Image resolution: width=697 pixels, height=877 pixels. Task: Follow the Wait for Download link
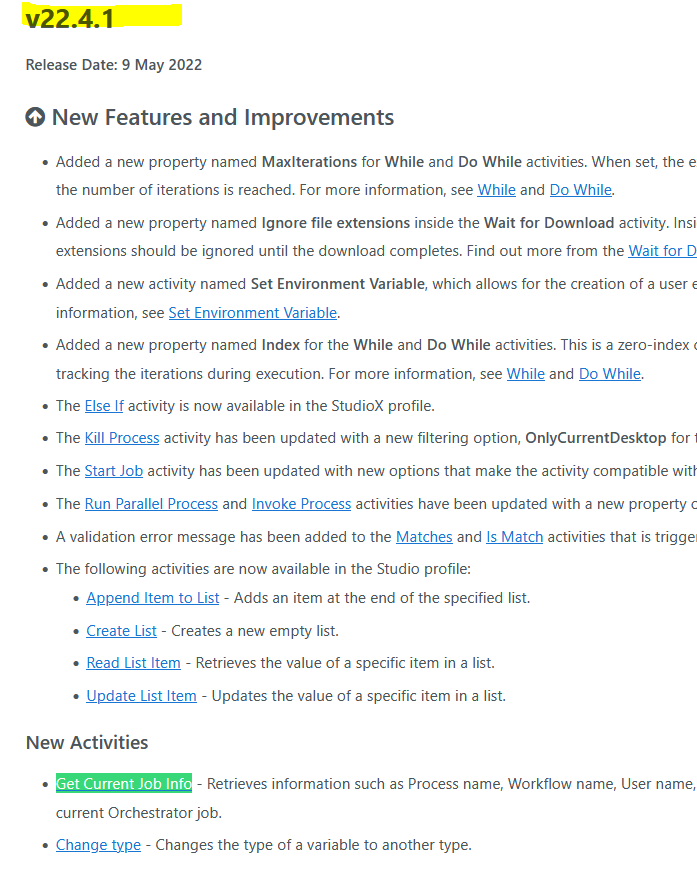(x=662, y=251)
